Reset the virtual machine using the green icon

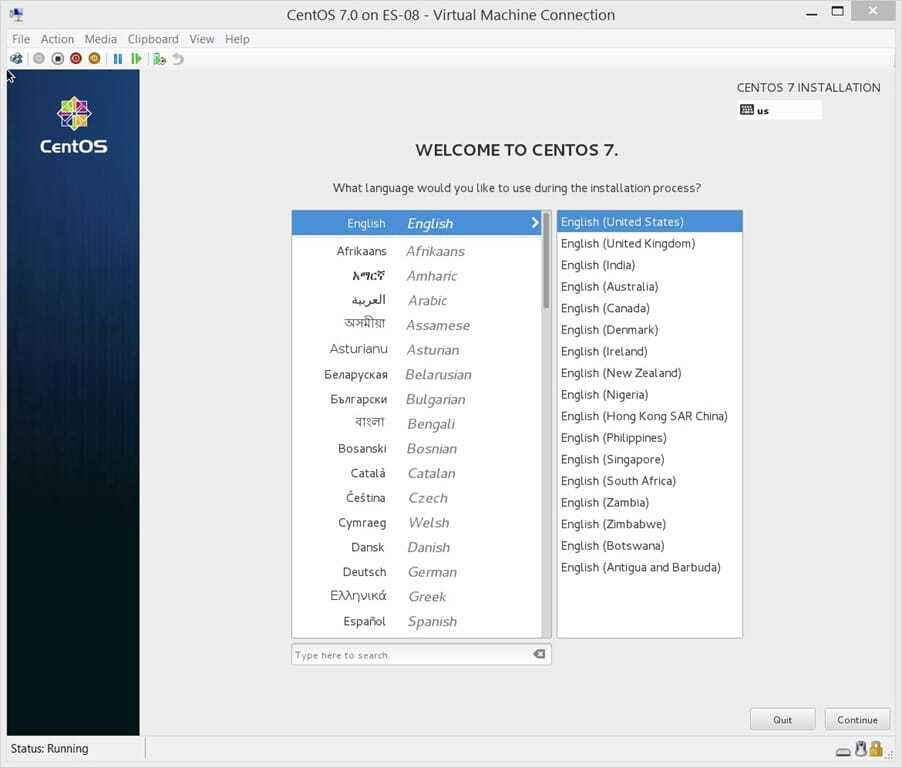pyautogui.click(x=137, y=58)
